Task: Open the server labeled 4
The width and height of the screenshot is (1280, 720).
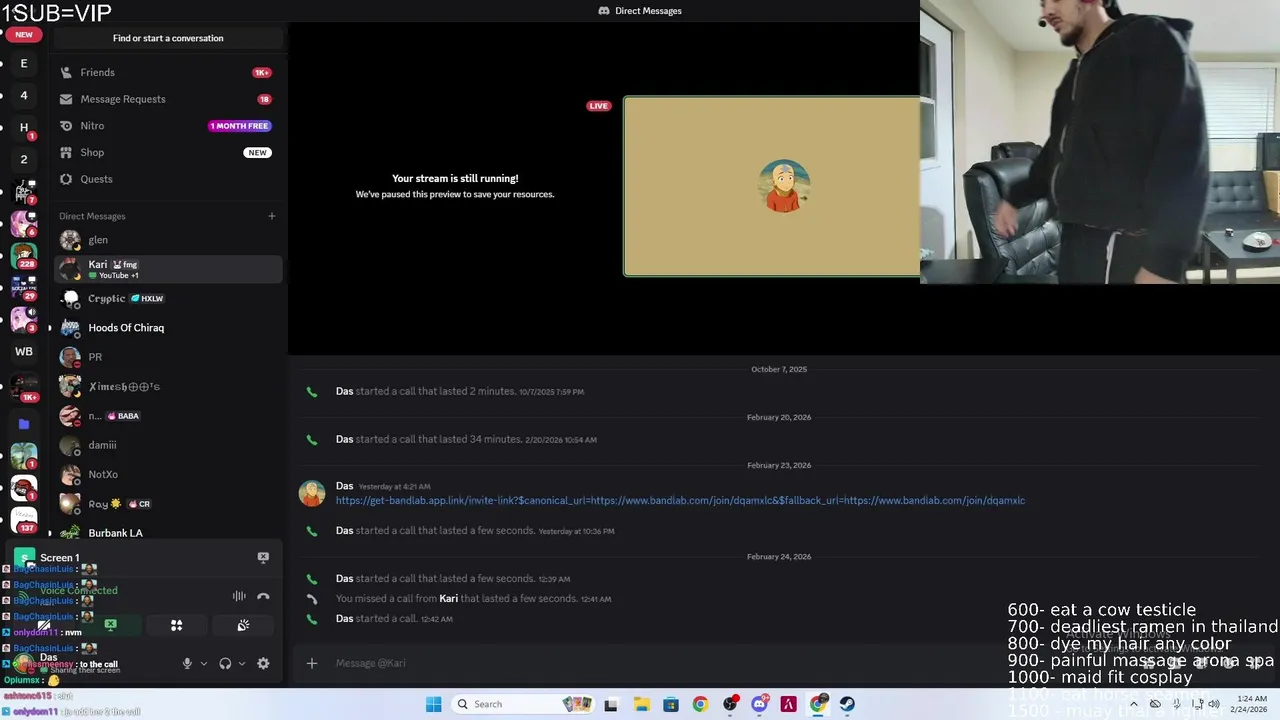Action: pyautogui.click(x=24, y=95)
